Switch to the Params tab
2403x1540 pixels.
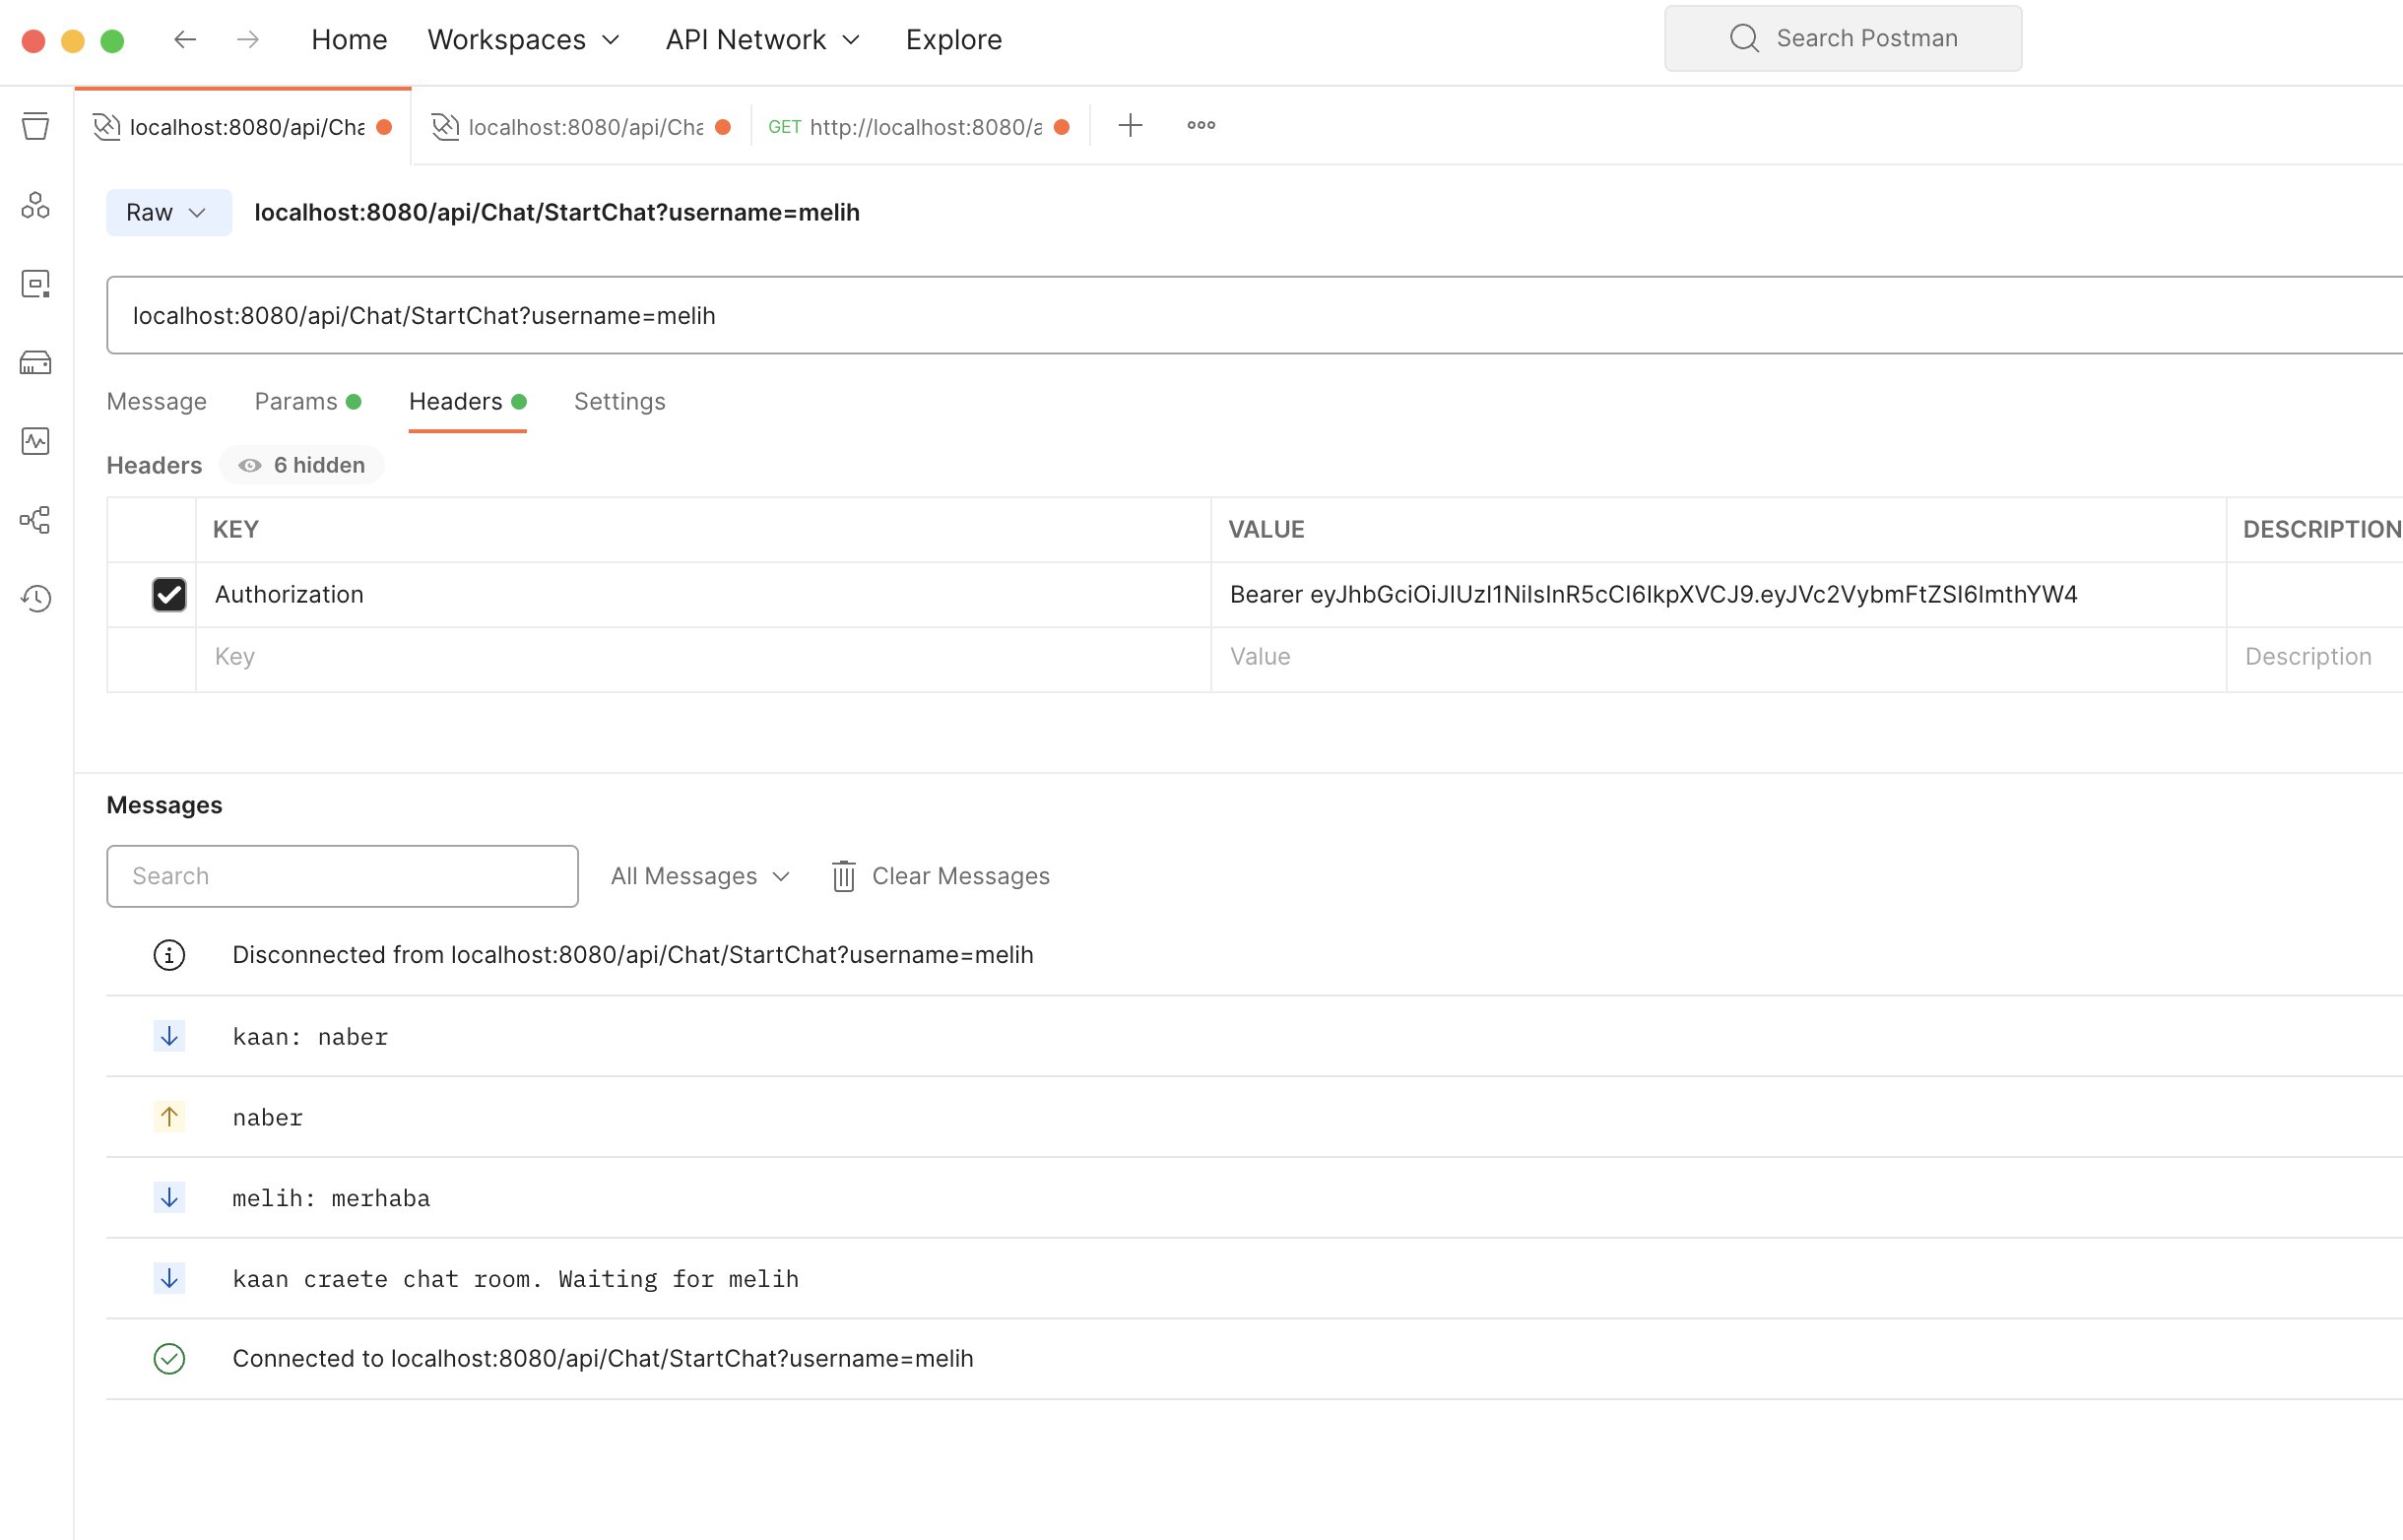296,401
